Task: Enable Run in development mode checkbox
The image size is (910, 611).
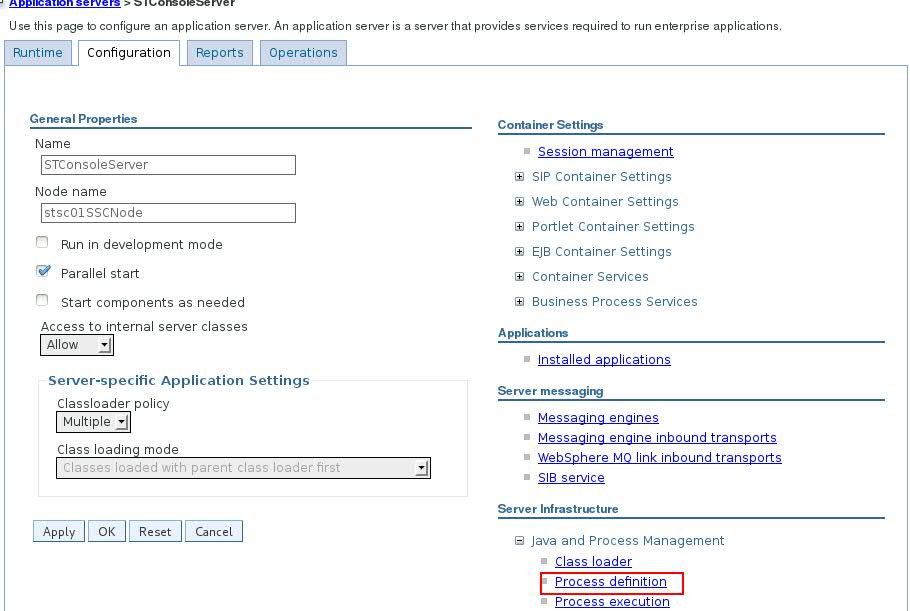Action: (42, 243)
